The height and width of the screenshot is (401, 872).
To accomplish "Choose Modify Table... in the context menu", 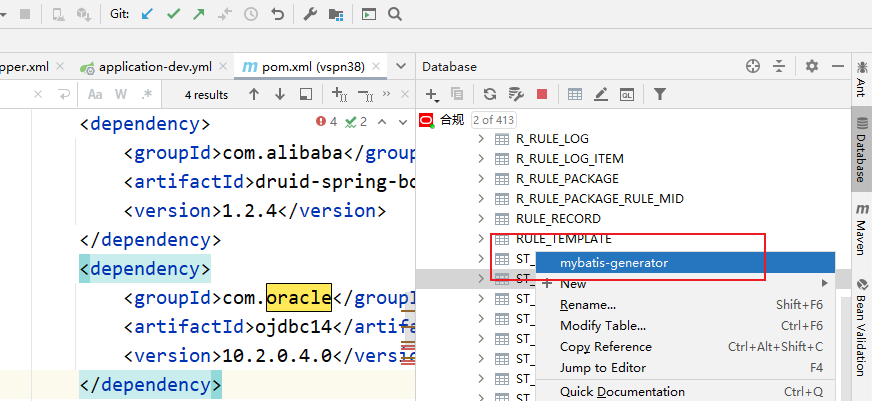I will point(603,325).
